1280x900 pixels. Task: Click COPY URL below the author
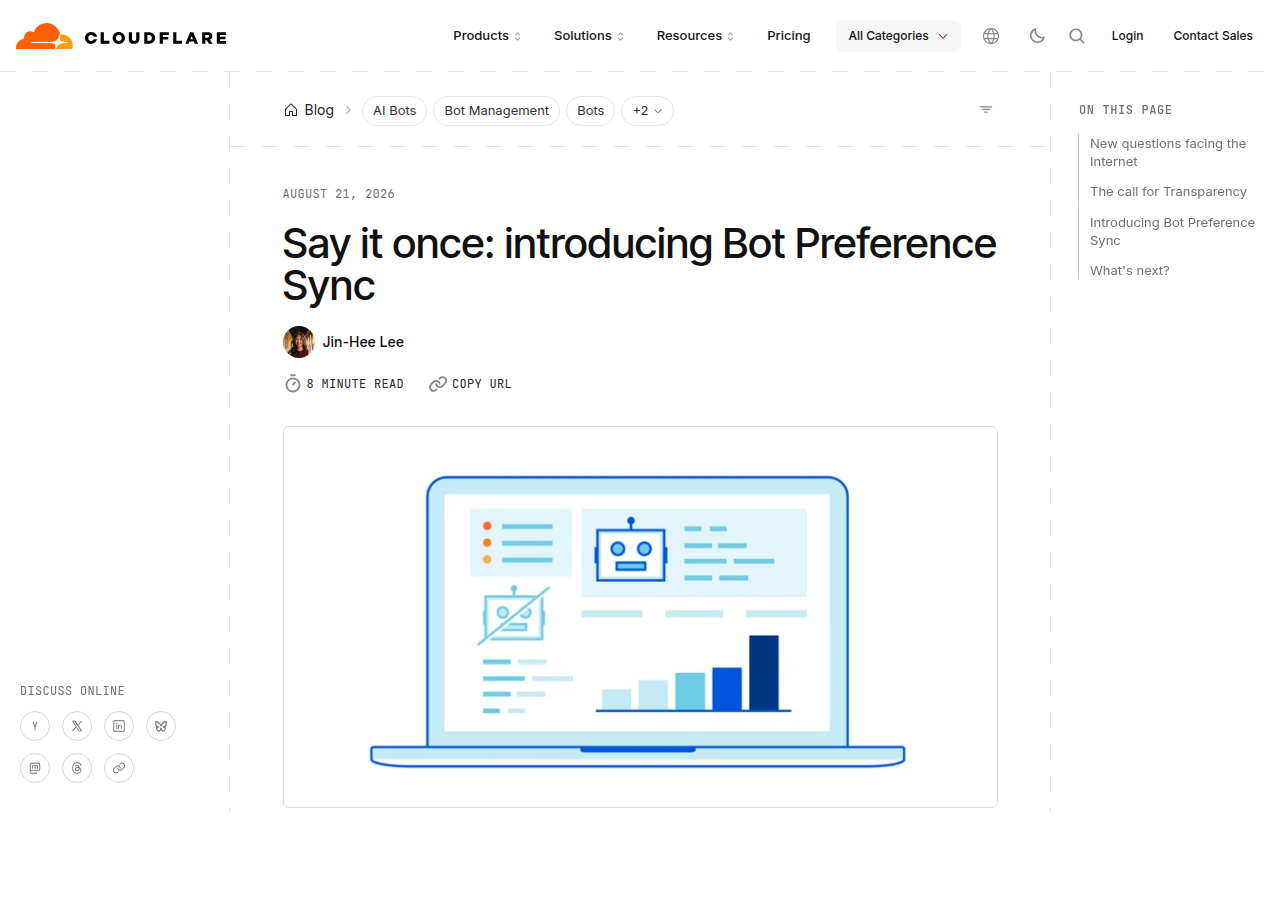(x=470, y=384)
